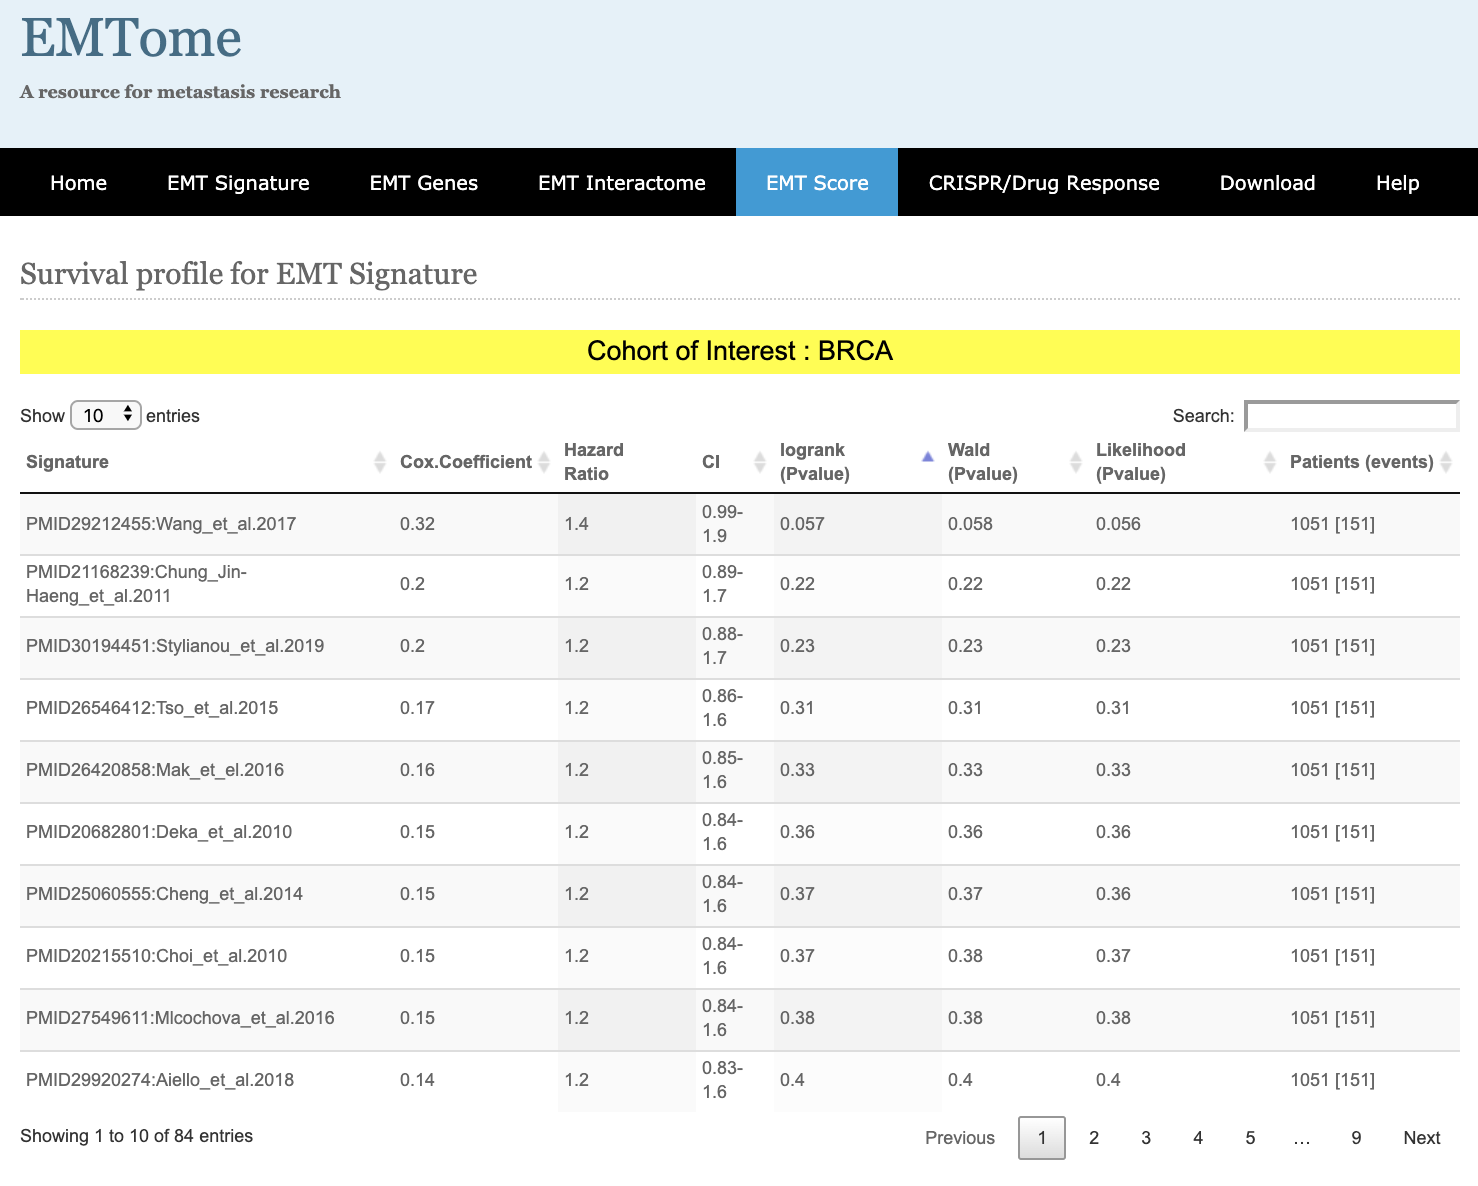1478x1186 pixels.
Task: Select PMID27549611:Mlcochova_et_al.2016 signature
Action: (x=180, y=1018)
